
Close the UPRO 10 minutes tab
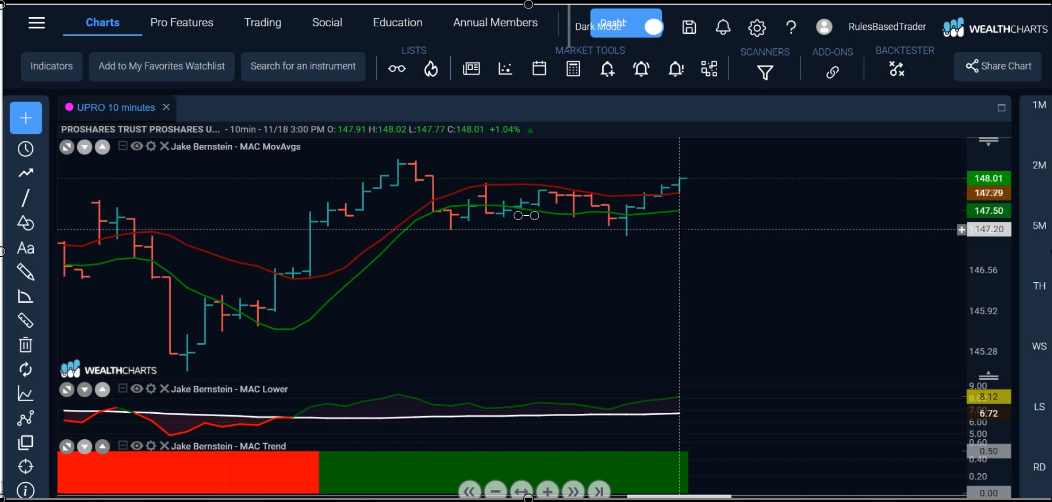tap(166, 107)
